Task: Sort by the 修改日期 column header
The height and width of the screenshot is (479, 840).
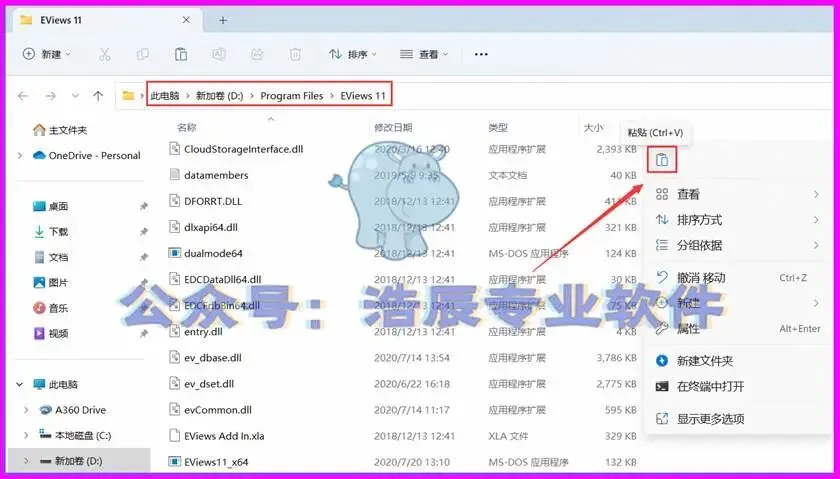Action: 393,128
